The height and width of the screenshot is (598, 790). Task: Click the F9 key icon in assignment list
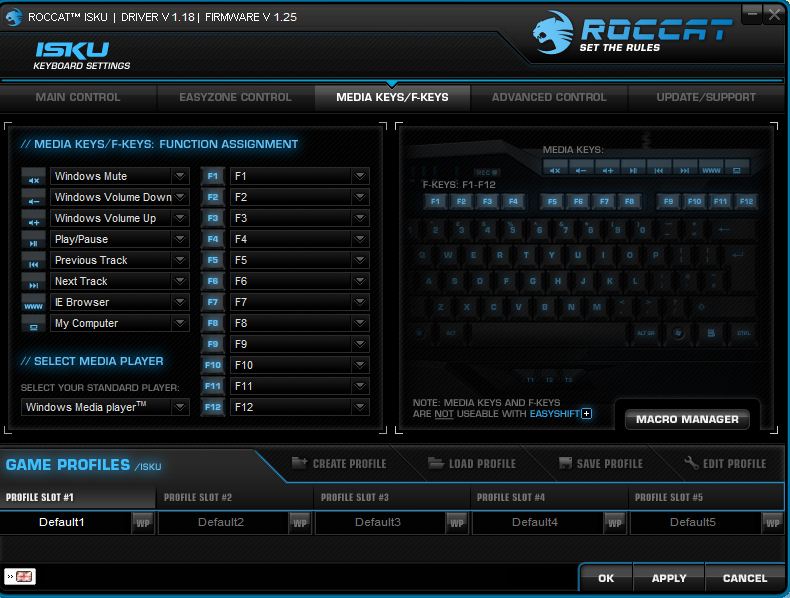click(x=213, y=344)
